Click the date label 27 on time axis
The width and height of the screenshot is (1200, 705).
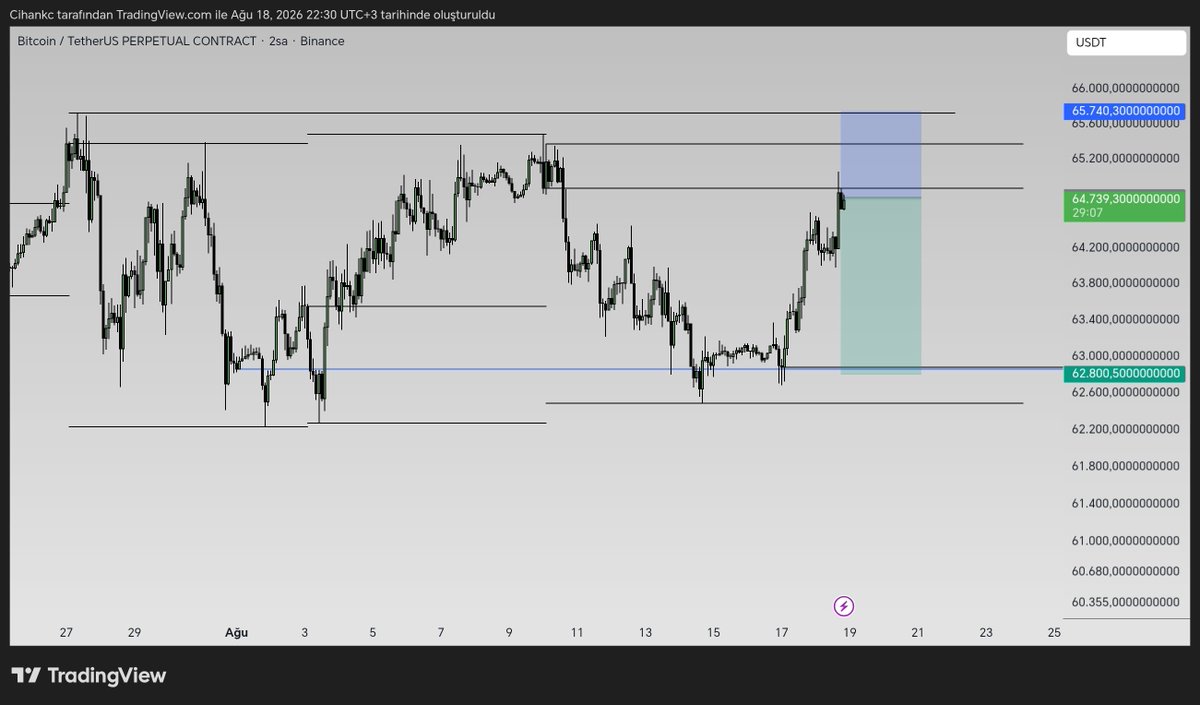click(x=66, y=632)
